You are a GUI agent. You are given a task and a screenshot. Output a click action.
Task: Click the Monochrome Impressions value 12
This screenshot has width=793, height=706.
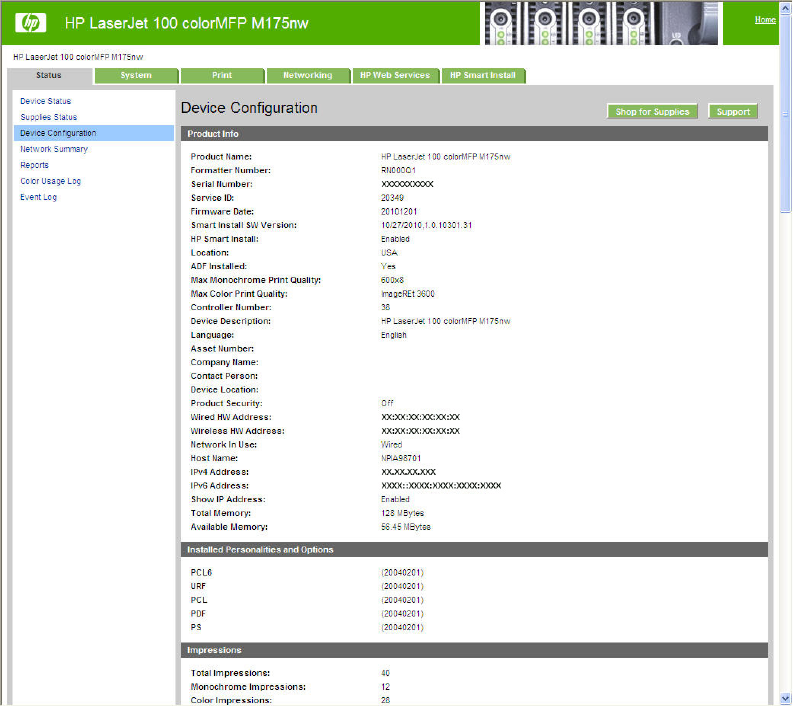[x=385, y=687]
